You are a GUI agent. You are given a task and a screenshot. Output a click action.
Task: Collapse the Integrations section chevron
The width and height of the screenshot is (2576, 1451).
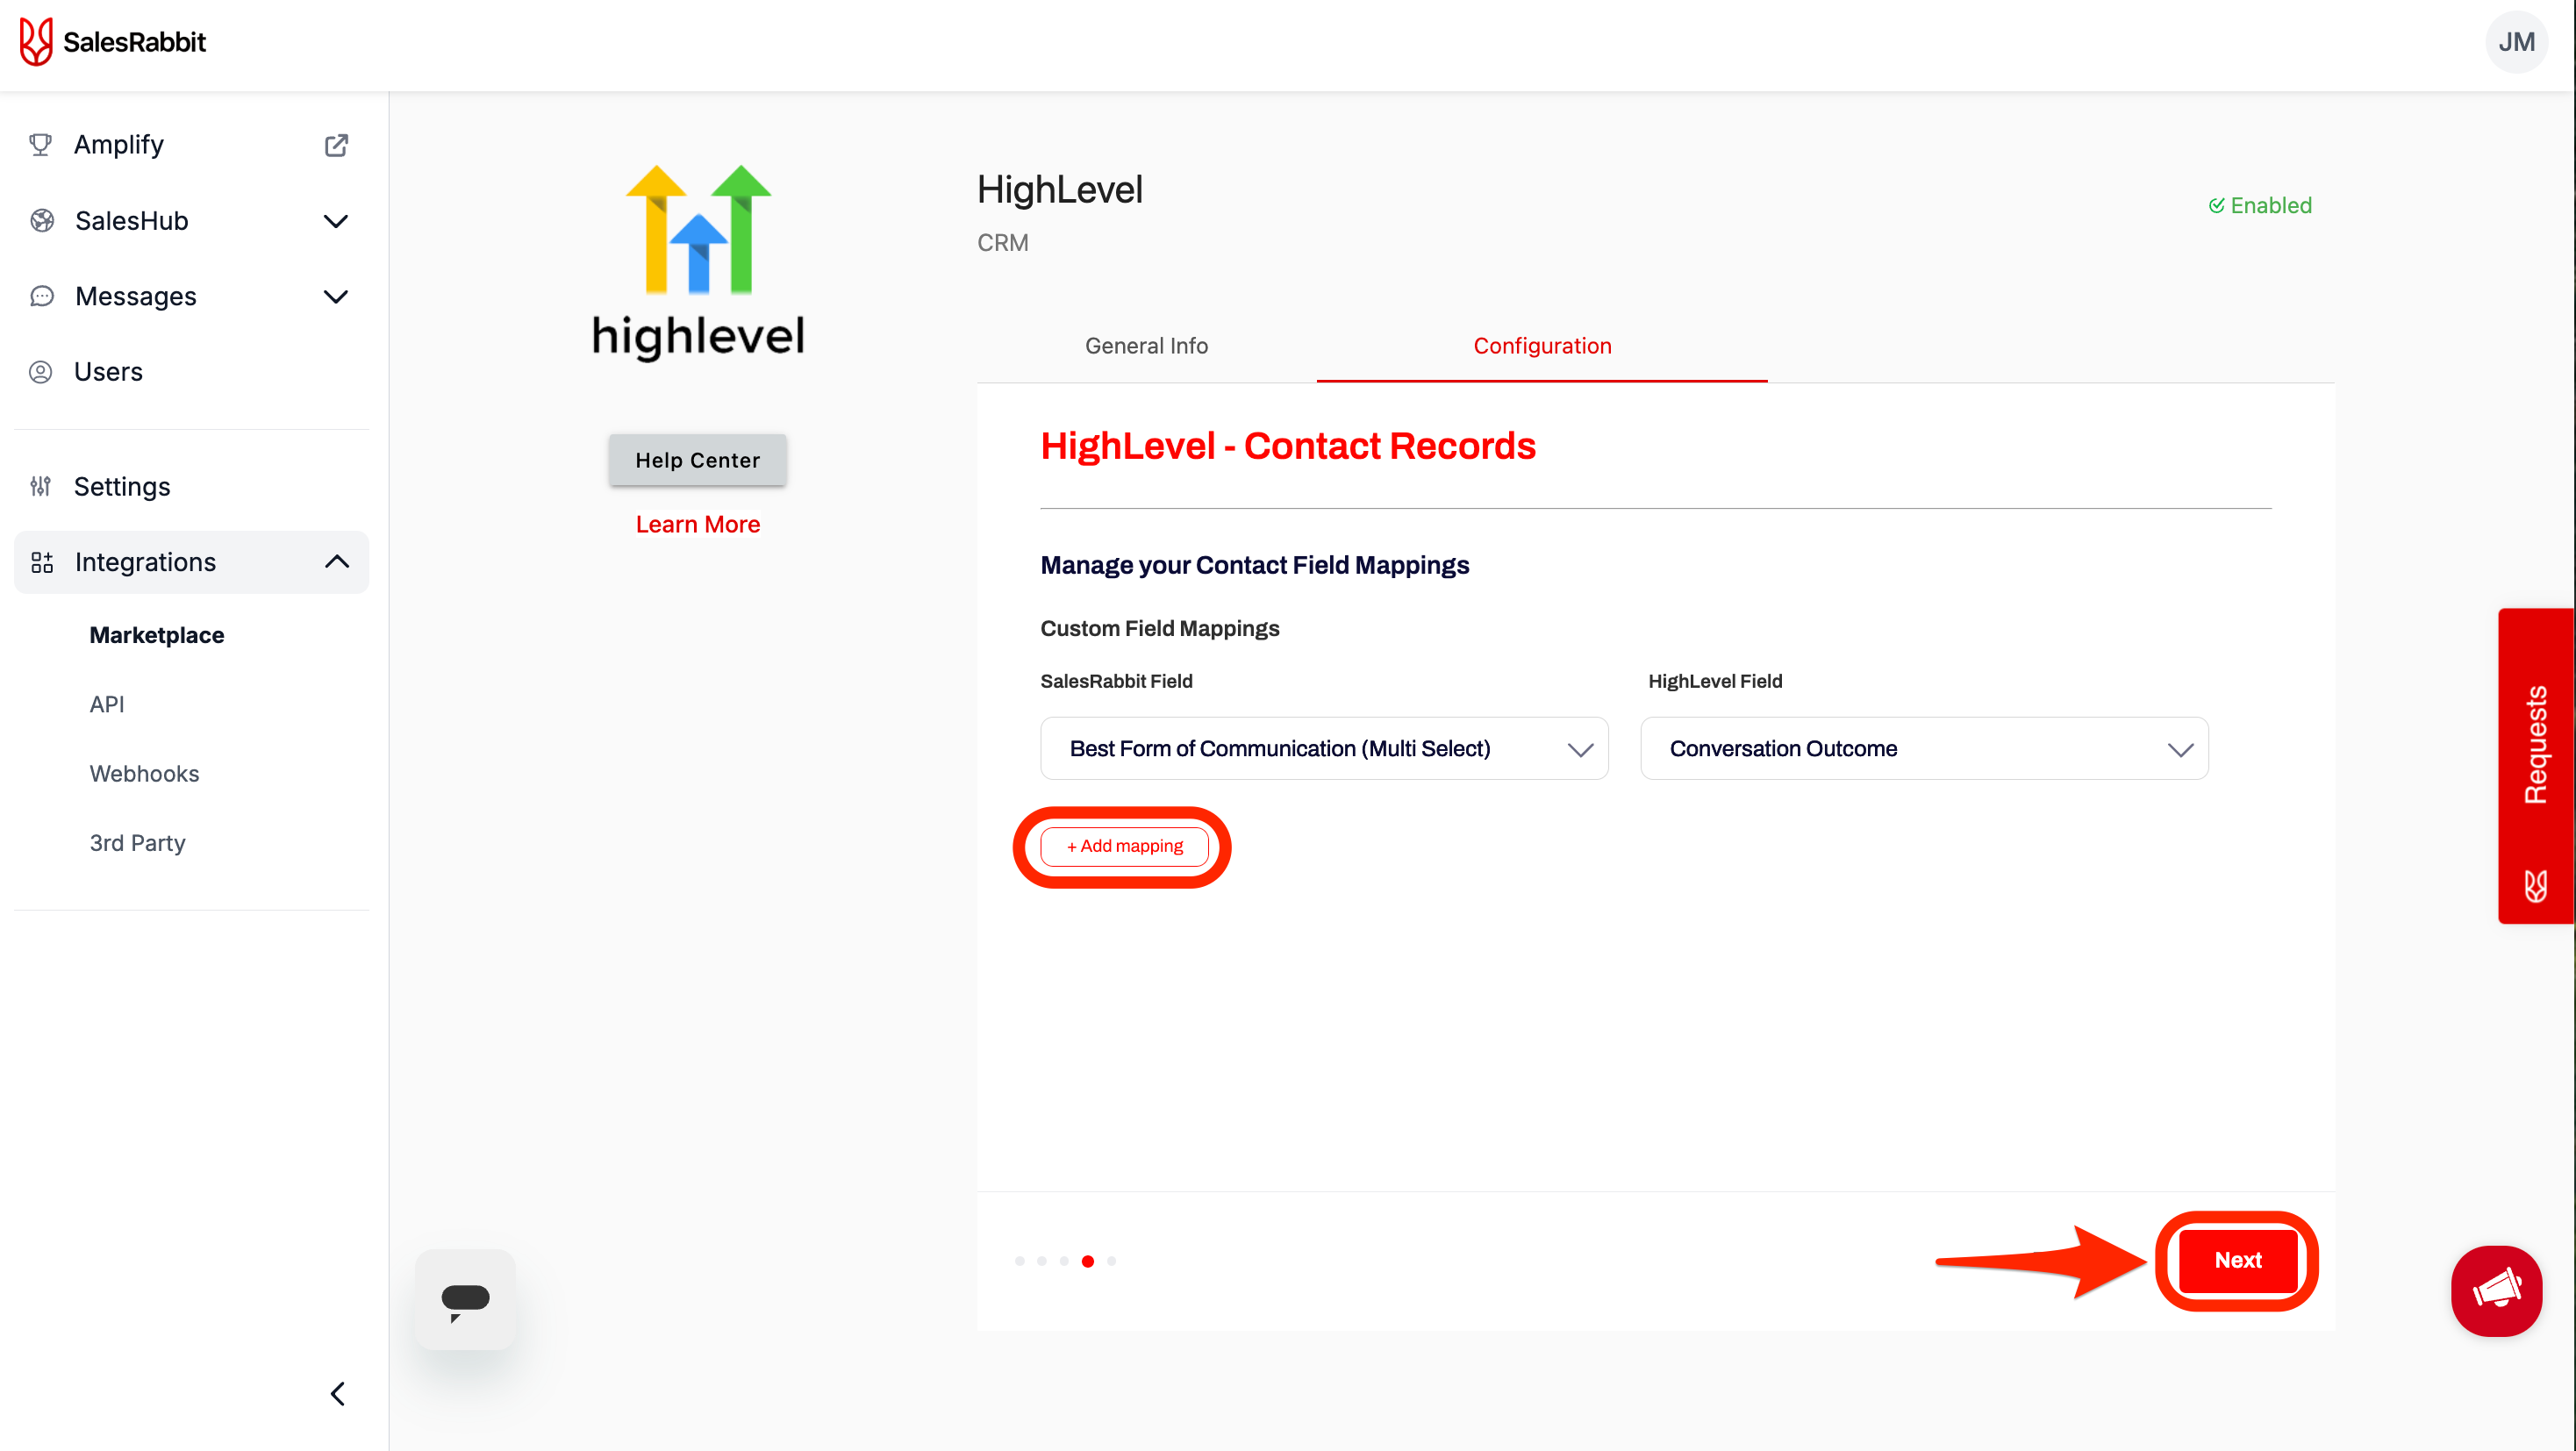[x=336, y=562]
